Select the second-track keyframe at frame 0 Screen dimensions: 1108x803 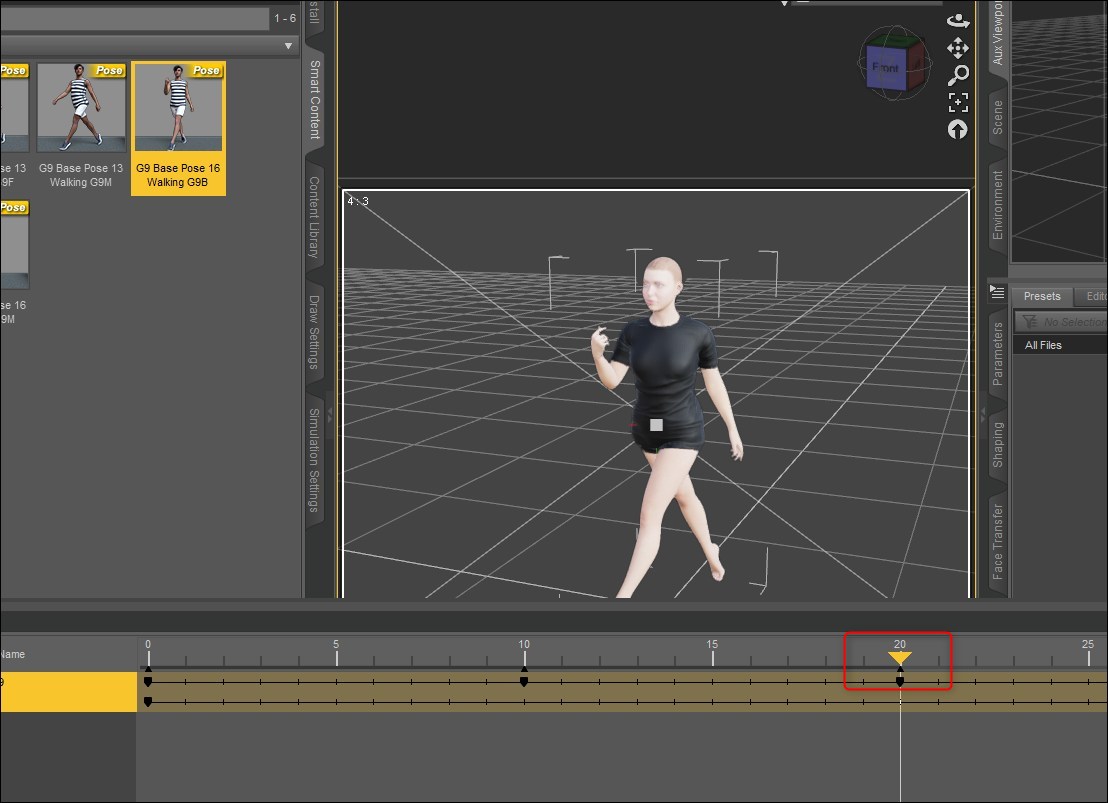pos(148,702)
